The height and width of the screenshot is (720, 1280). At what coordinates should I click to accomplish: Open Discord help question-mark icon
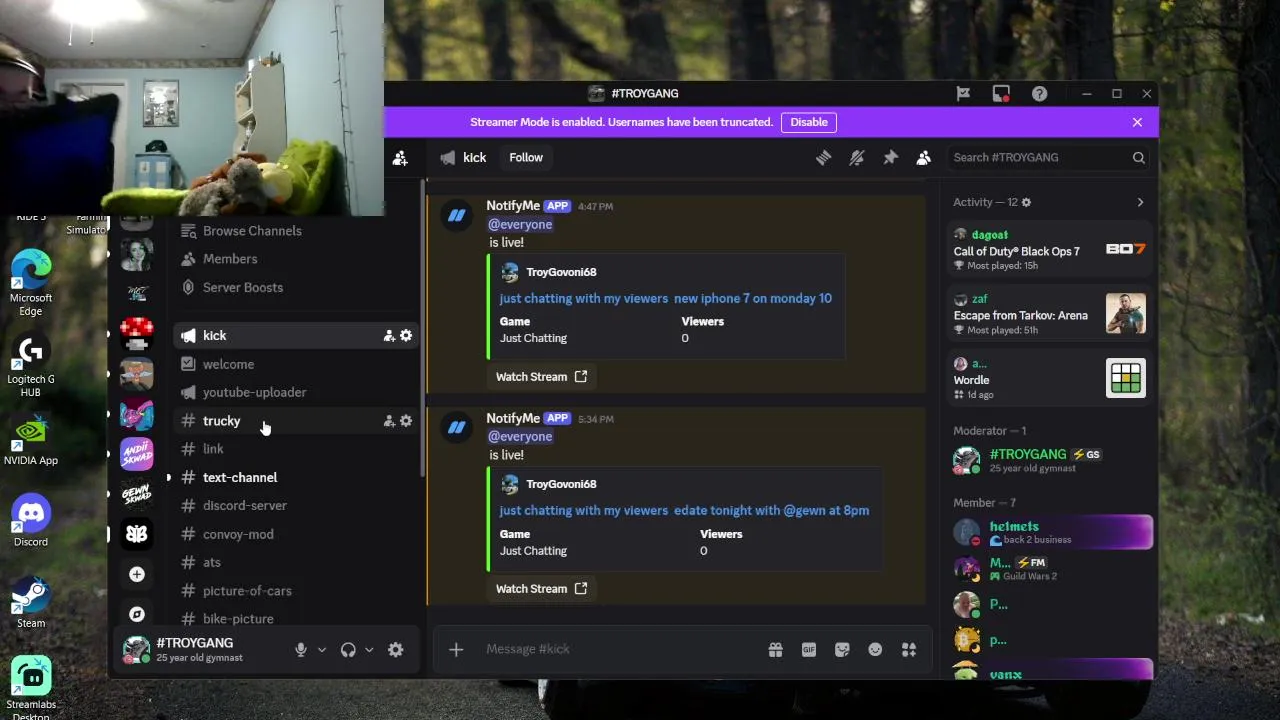click(x=1040, y=94)
